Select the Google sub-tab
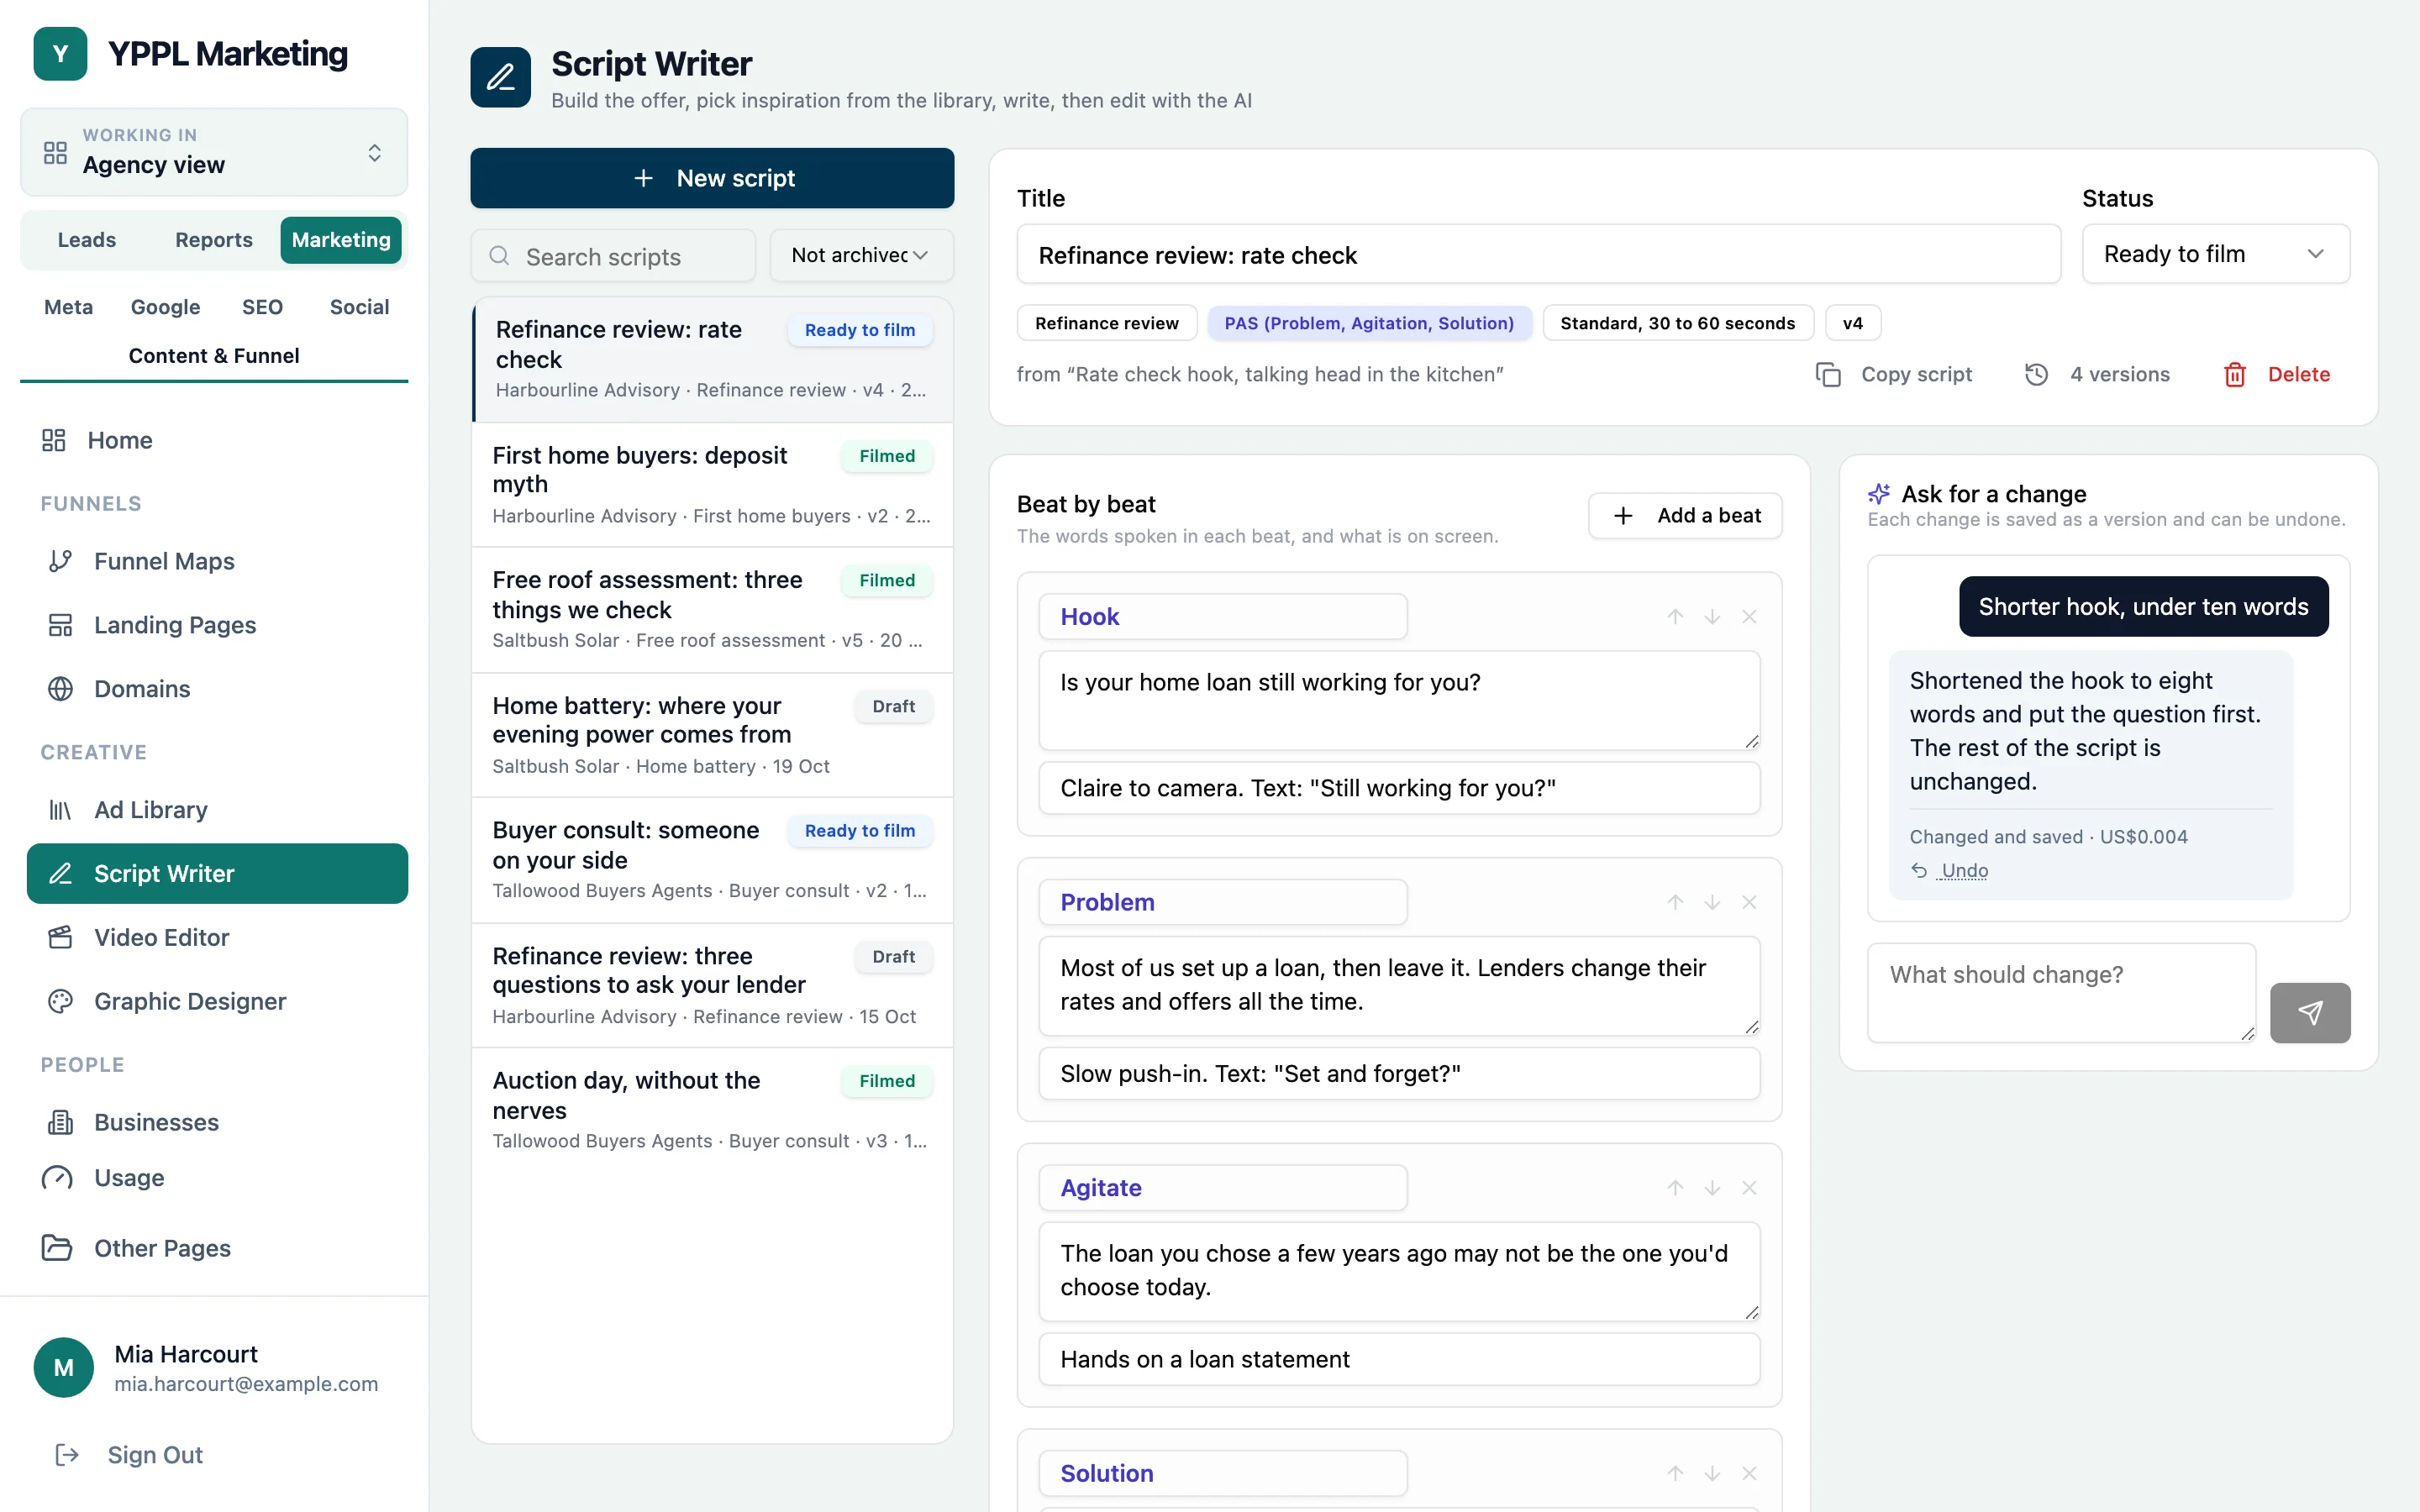Screen dimensions: 2420x1512 [165, 307]
